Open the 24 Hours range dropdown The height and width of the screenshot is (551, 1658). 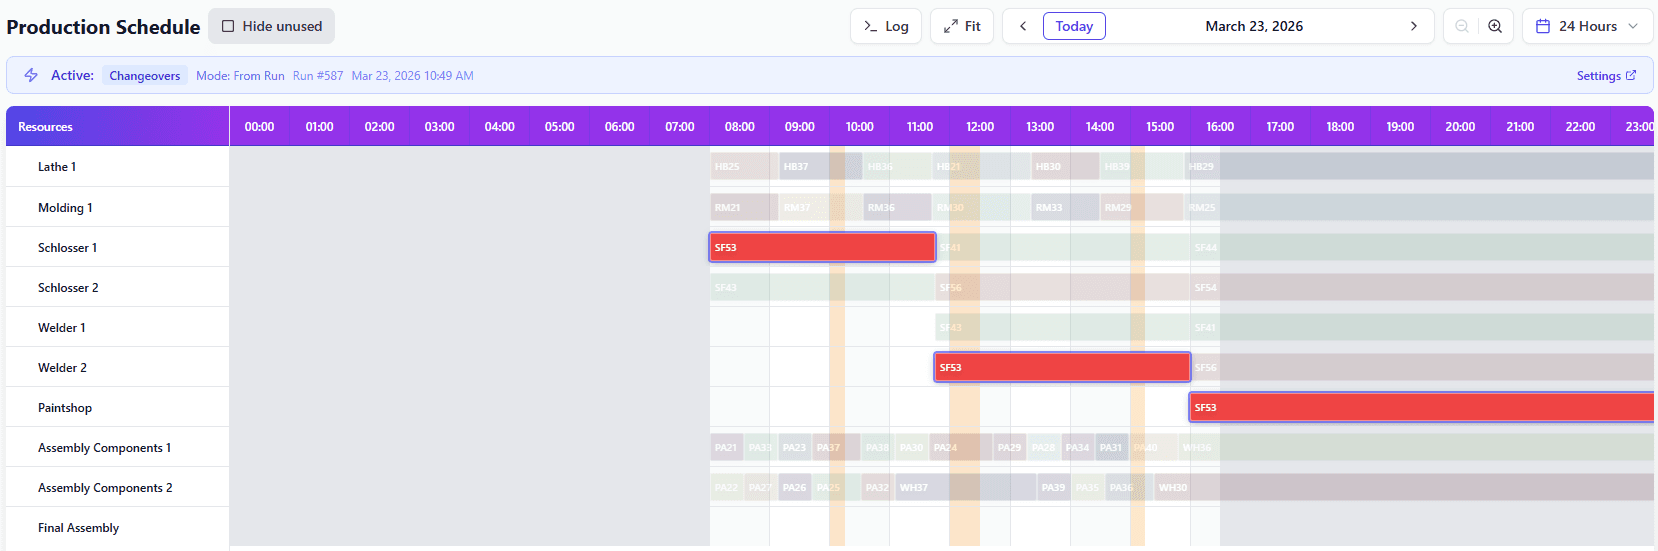tap(1587, 26)
